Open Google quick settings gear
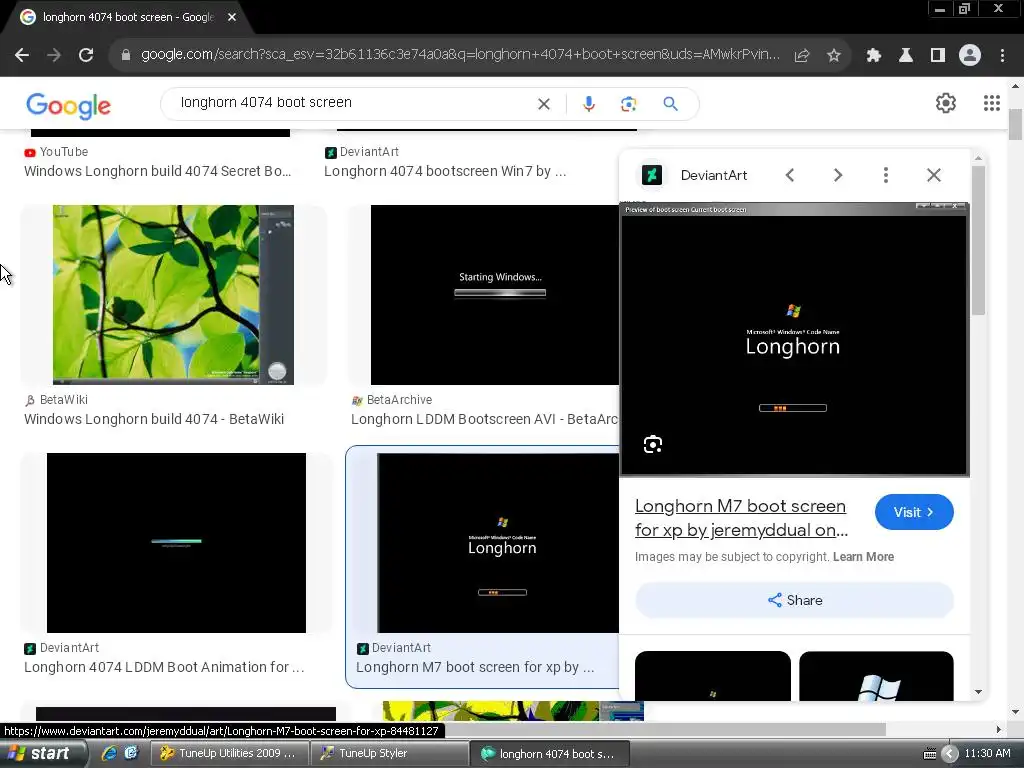The height and width of the screenshot is (768, 1024). [946, 103]
